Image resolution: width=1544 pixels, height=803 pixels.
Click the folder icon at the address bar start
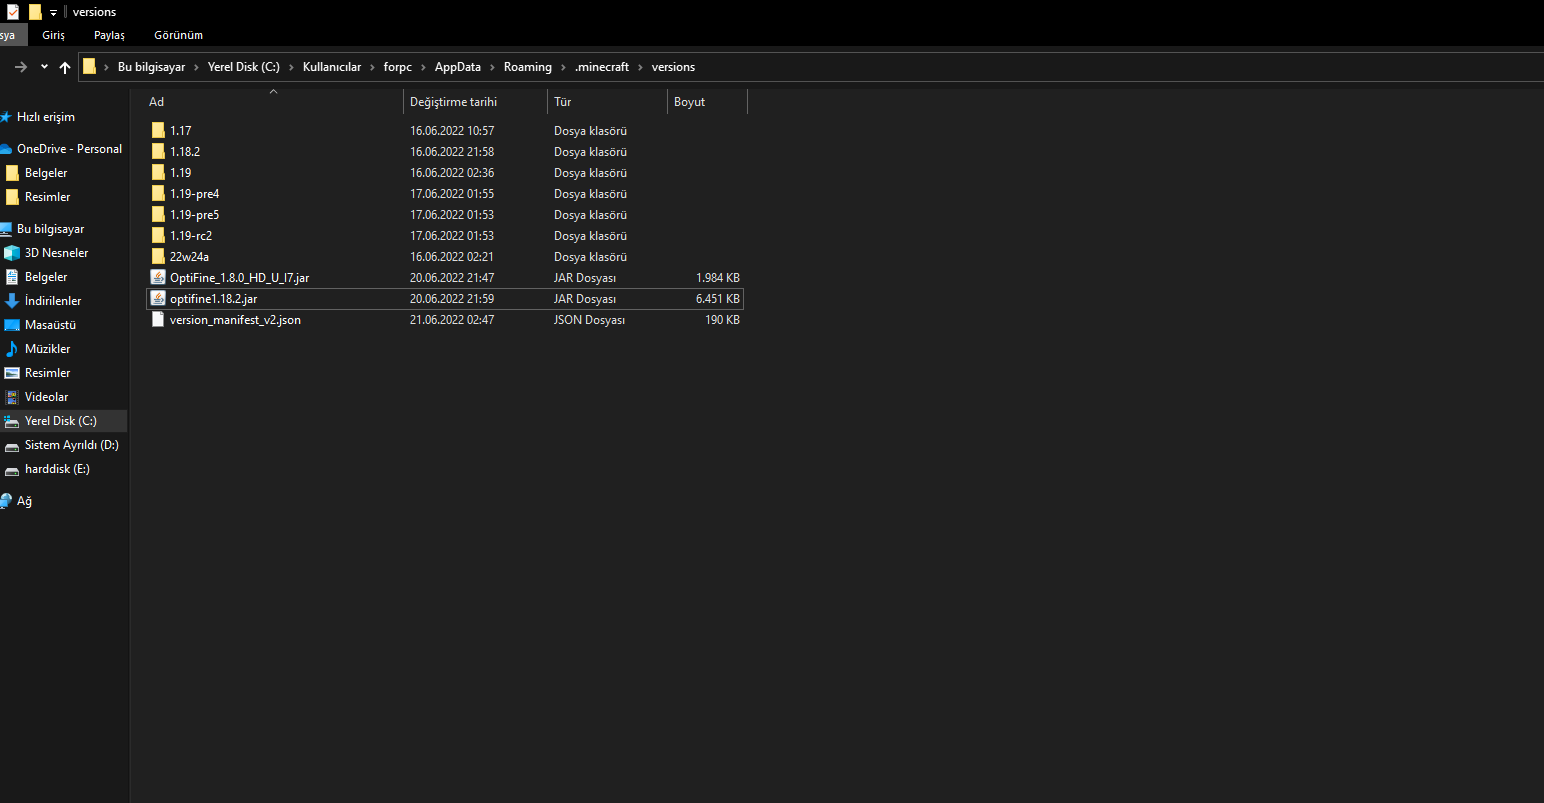tap(89, 67)
